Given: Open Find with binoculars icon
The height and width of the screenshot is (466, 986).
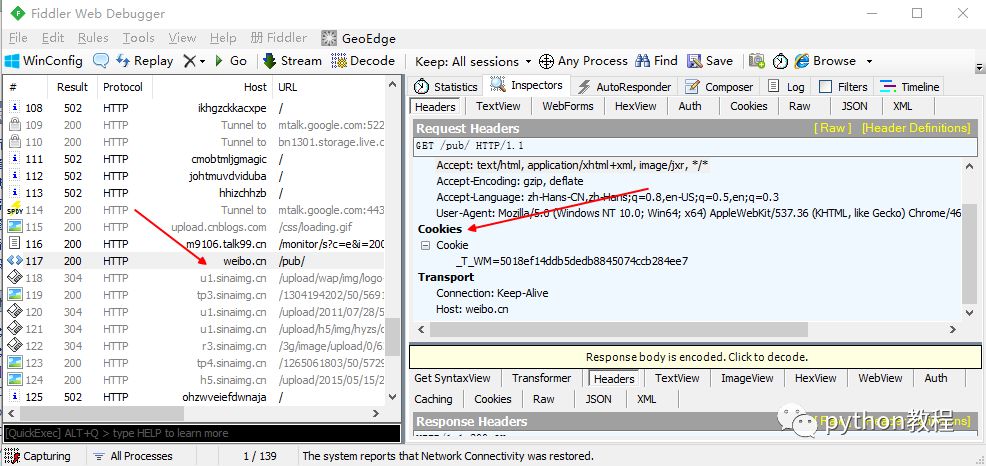Looking at the screenshot, I should pyautogui.click(x=656, y=61).
